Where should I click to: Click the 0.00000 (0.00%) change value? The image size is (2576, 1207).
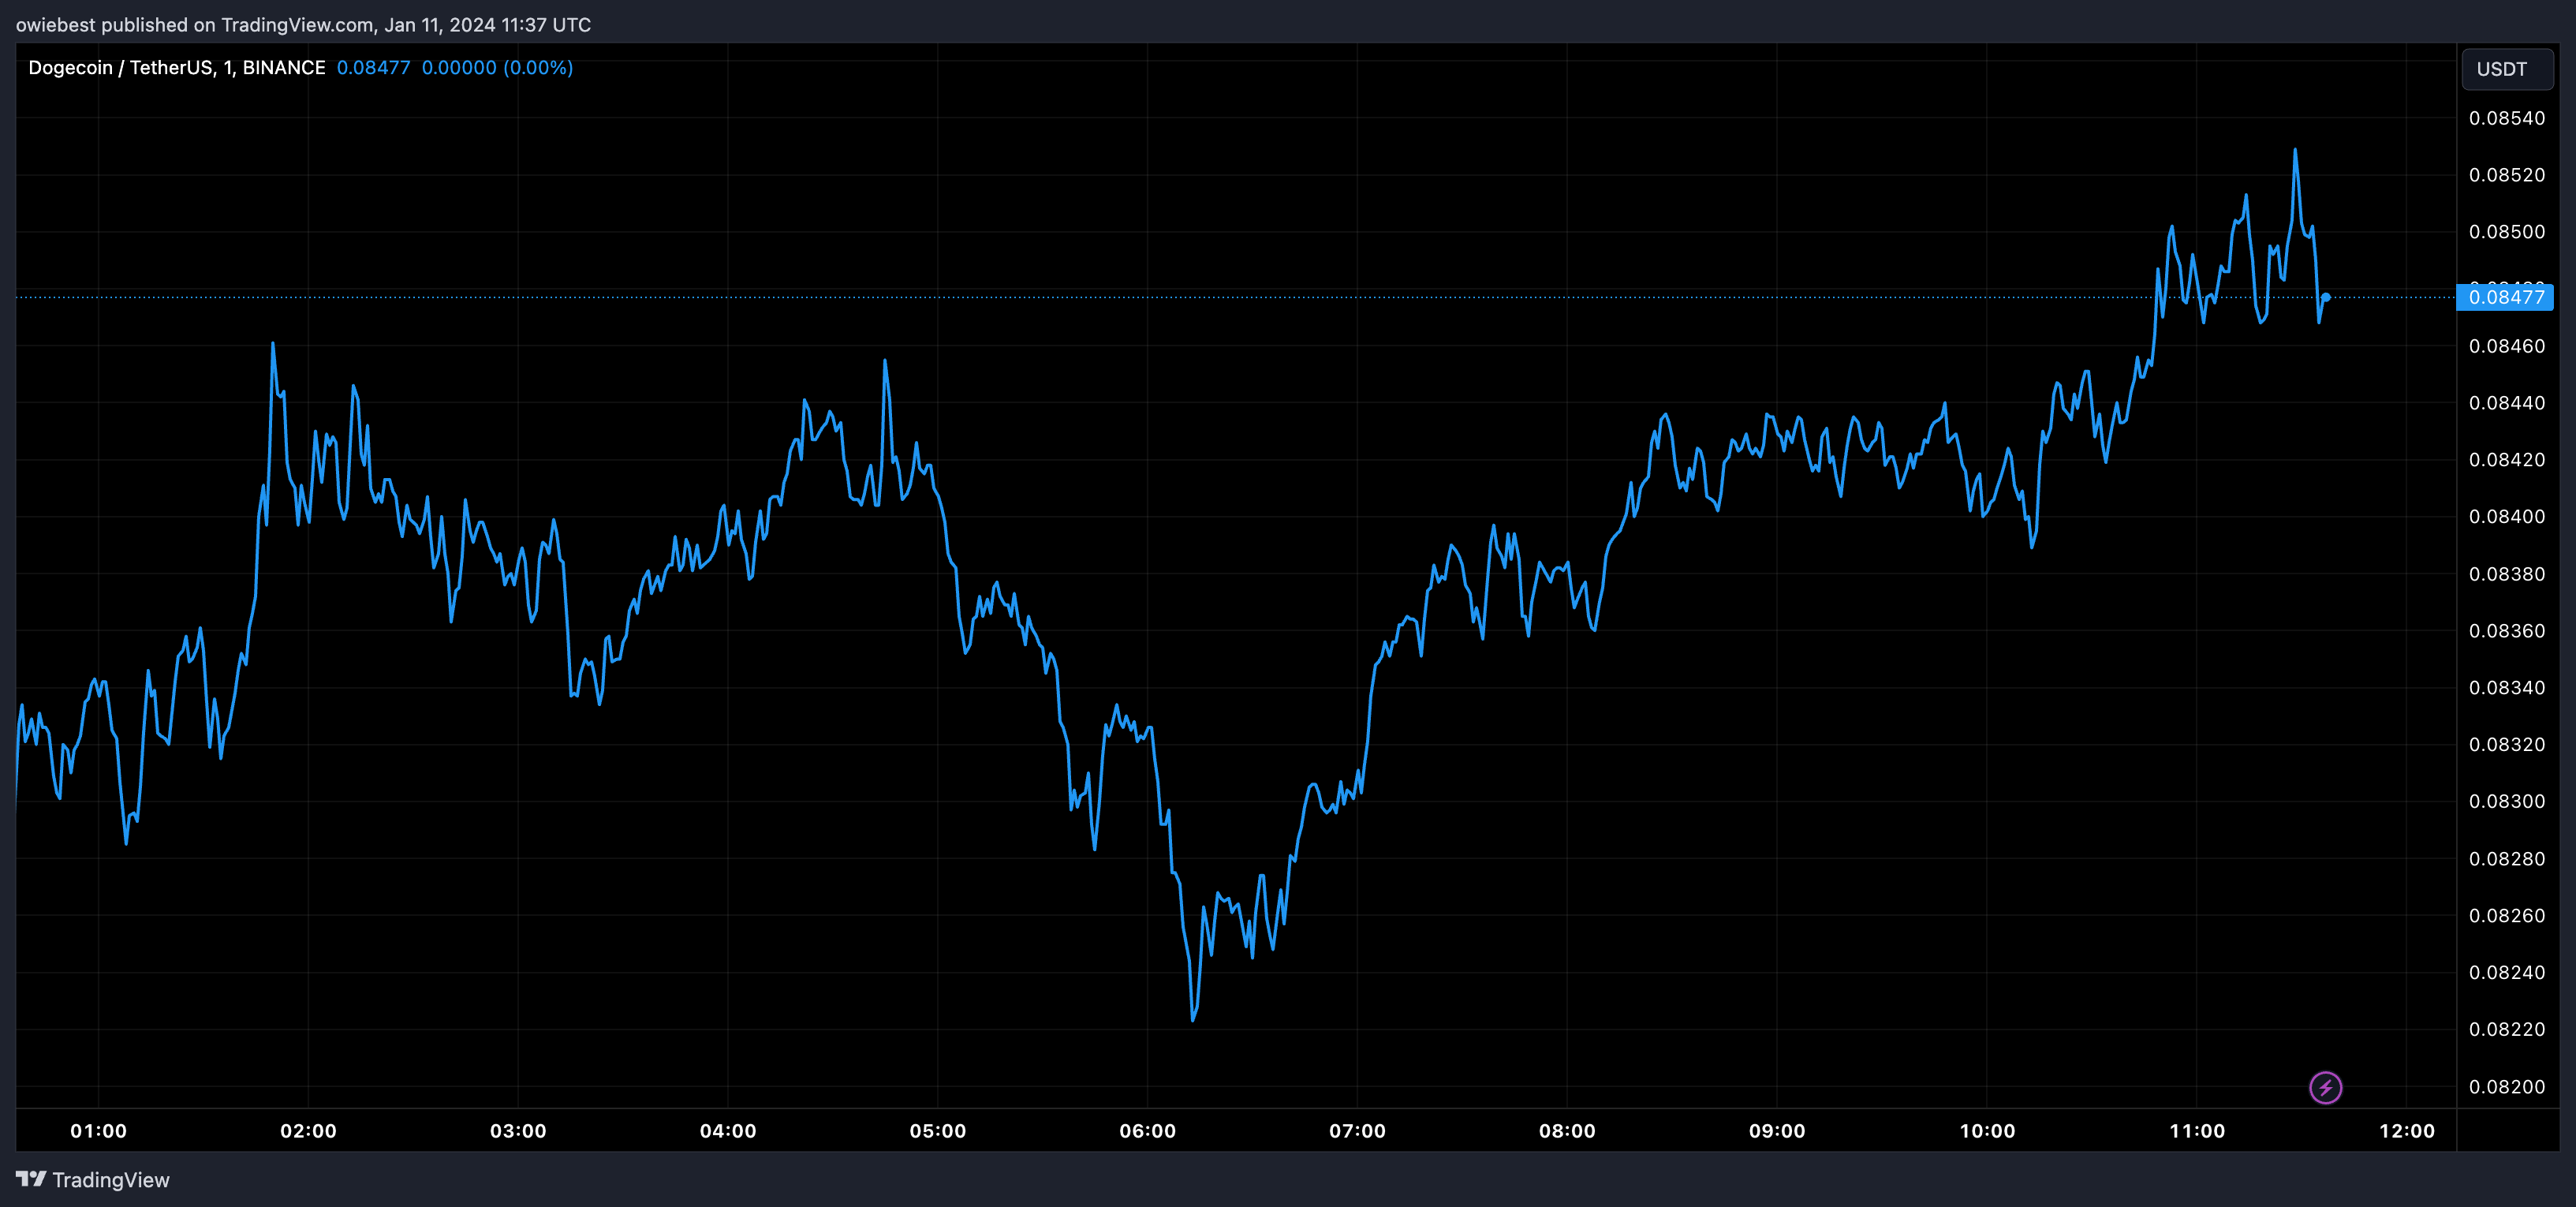497,67
